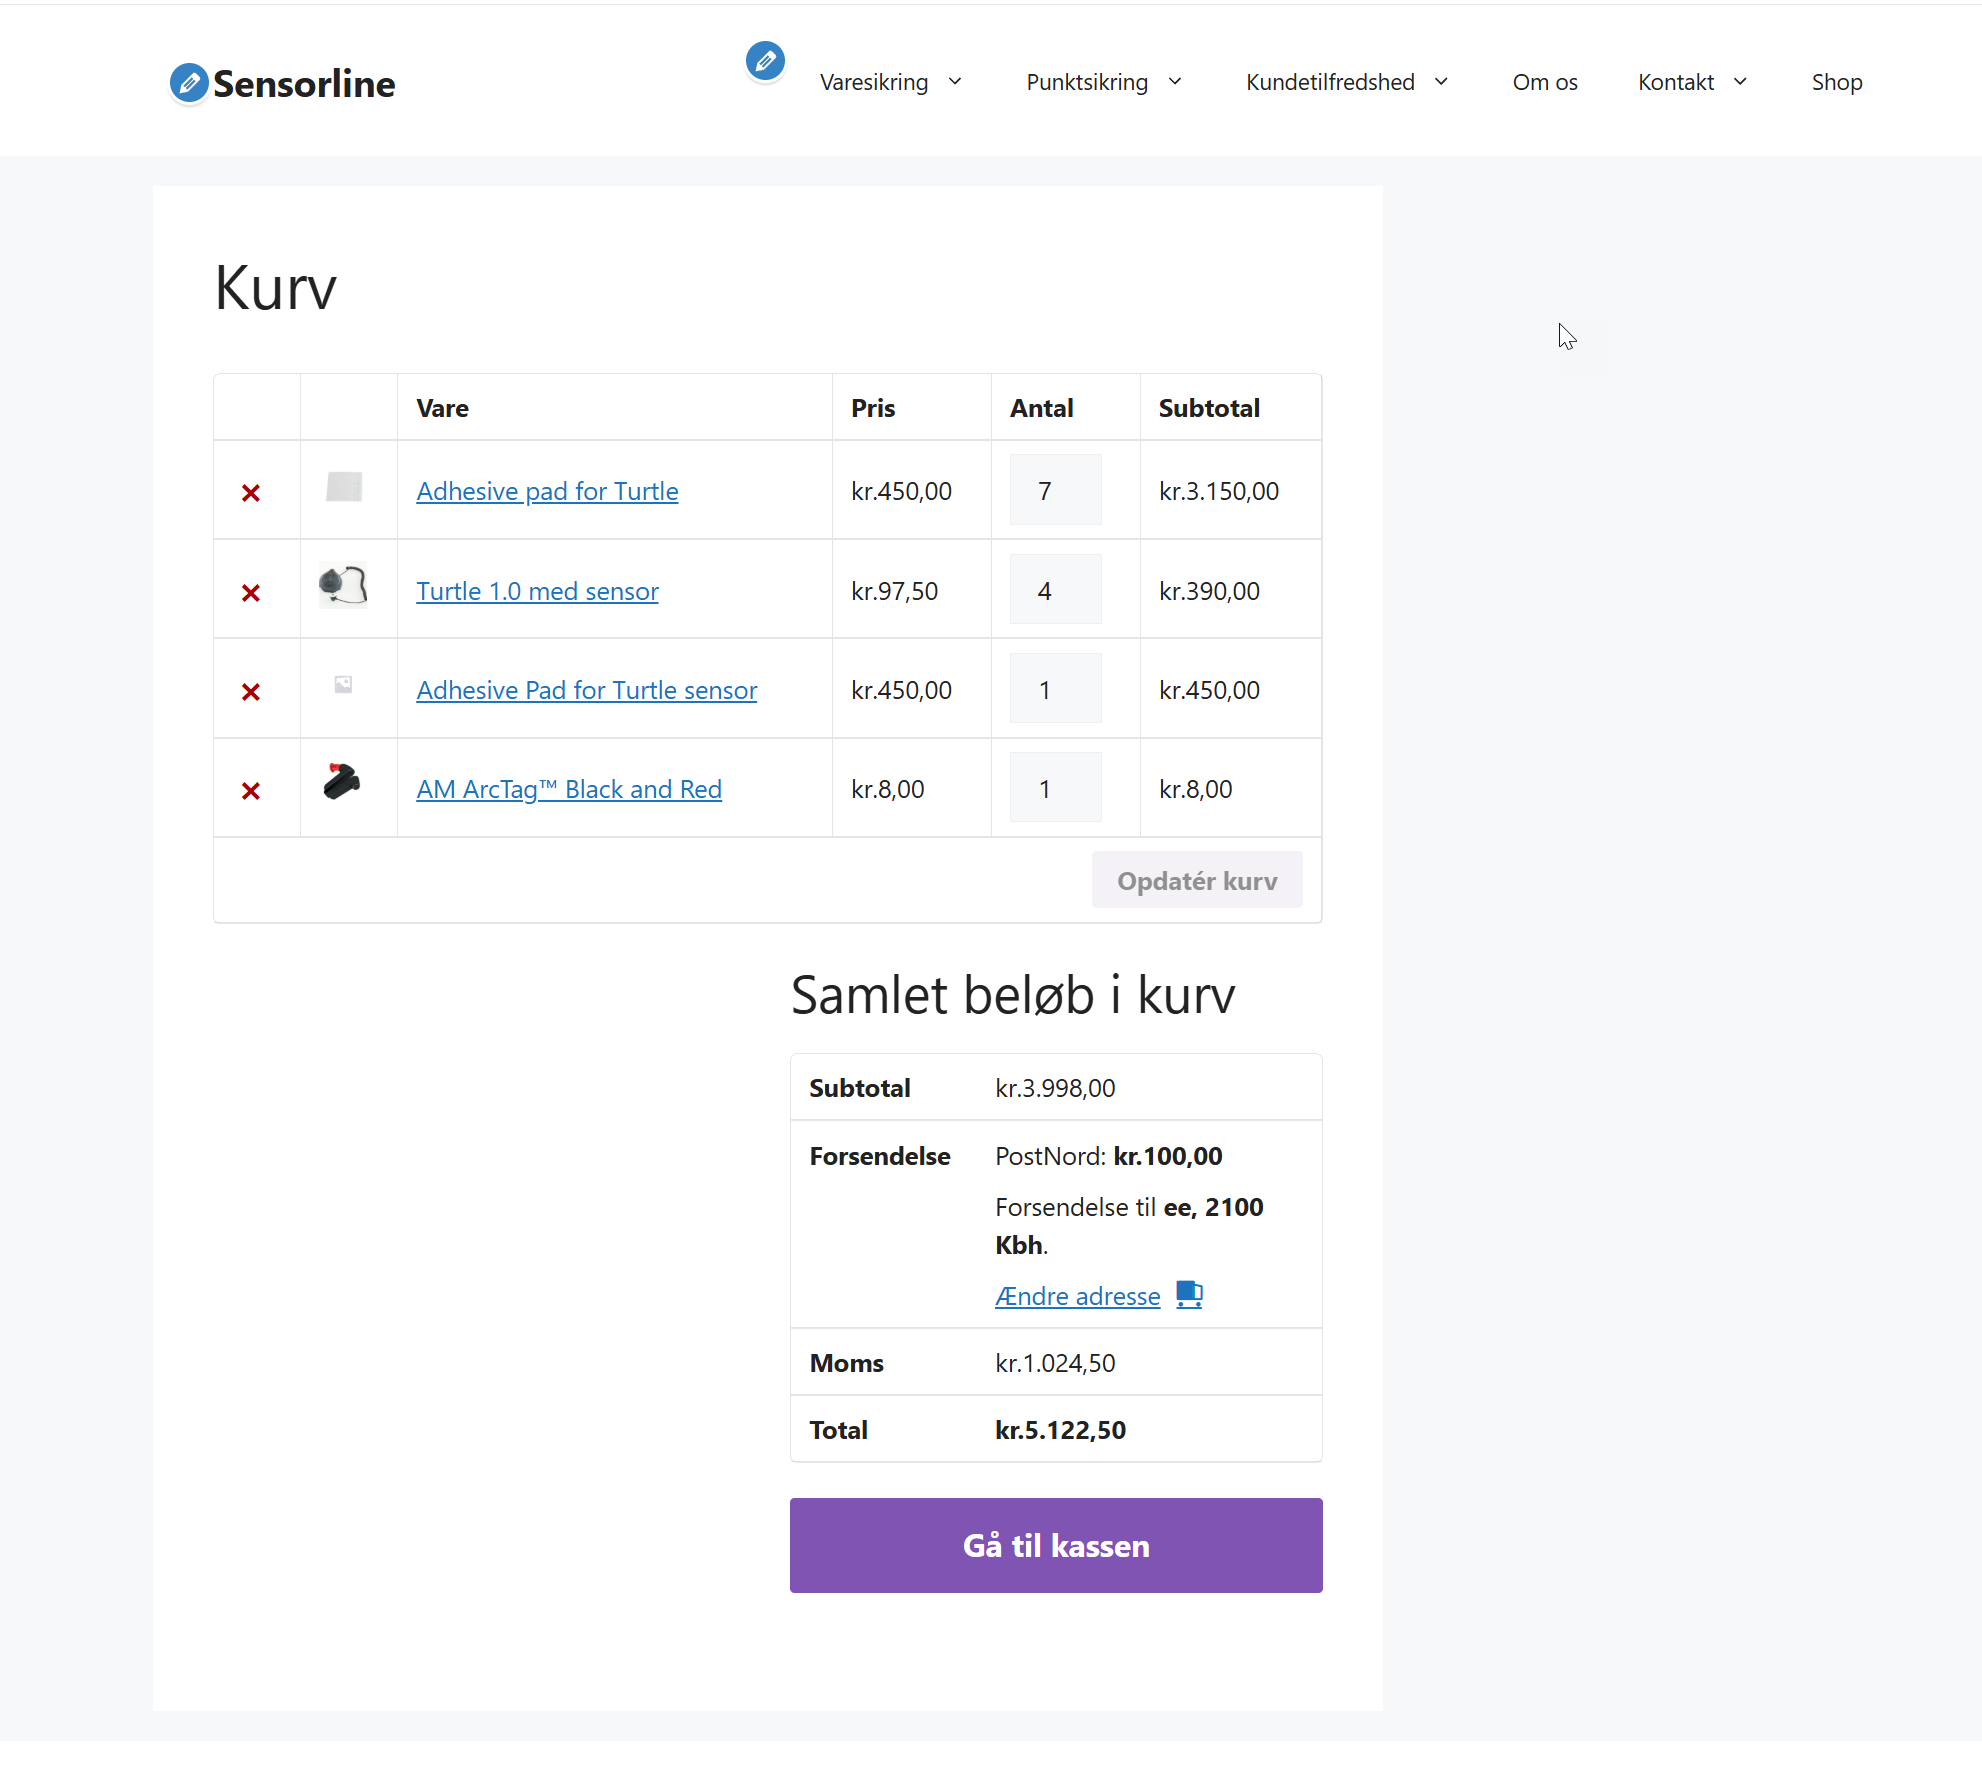1982x1780 pixels.
Task: Open the AM ArcTag Black and Red link
Action: point(569,789)
